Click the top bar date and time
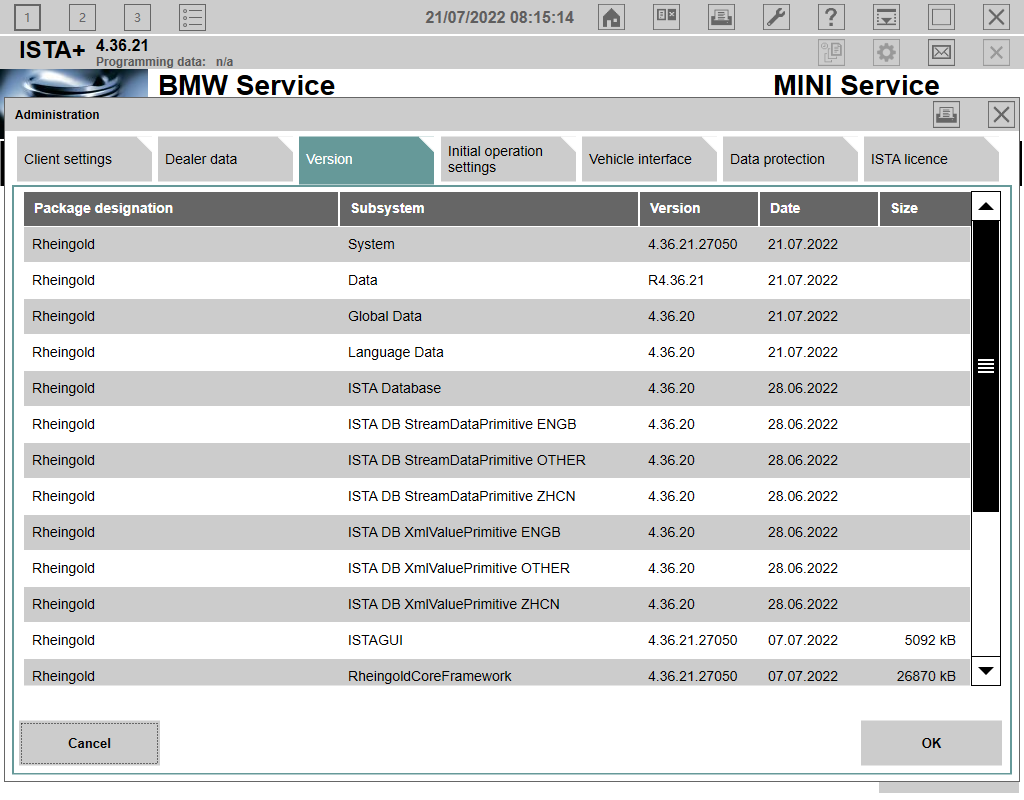This screenshot has width=1024, height=800. point(500,18)
